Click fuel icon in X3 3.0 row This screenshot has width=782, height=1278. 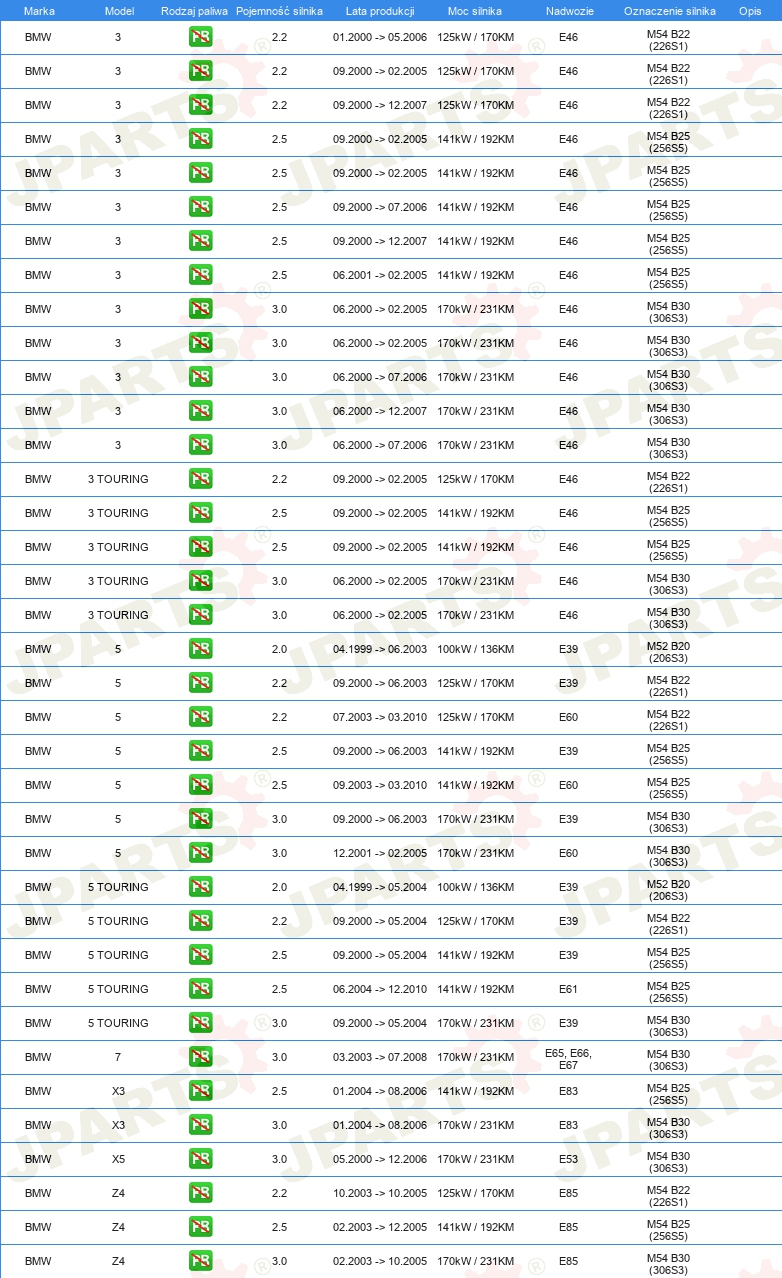point(200,1126)
